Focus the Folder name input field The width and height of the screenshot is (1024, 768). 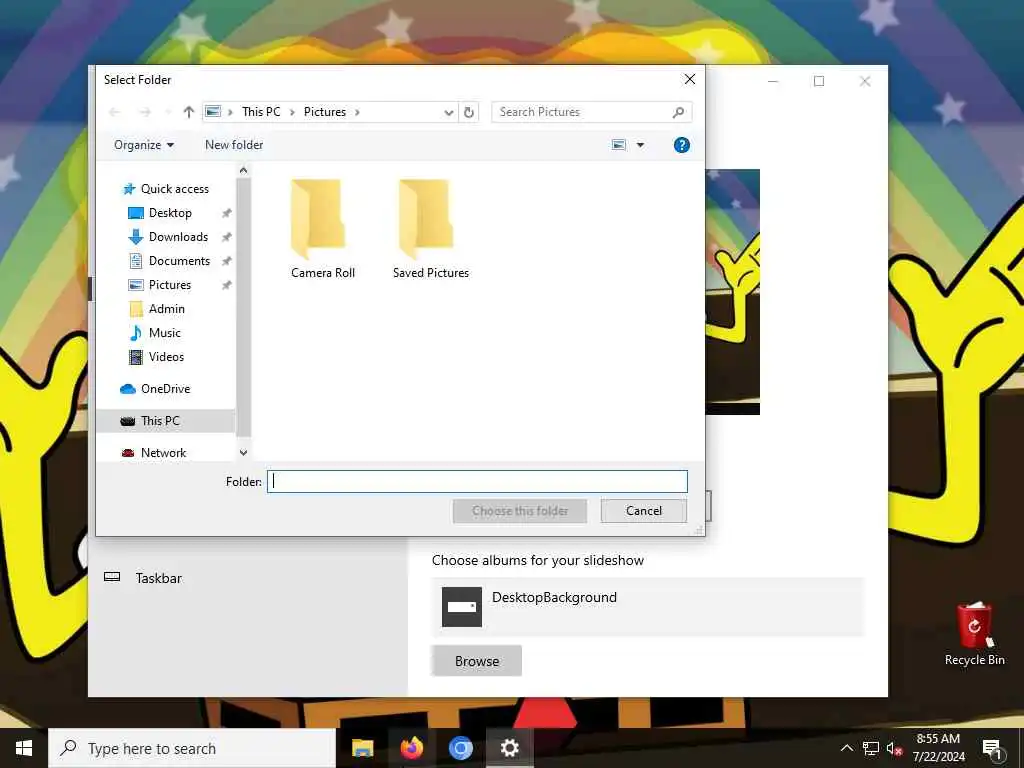[477, 481]
